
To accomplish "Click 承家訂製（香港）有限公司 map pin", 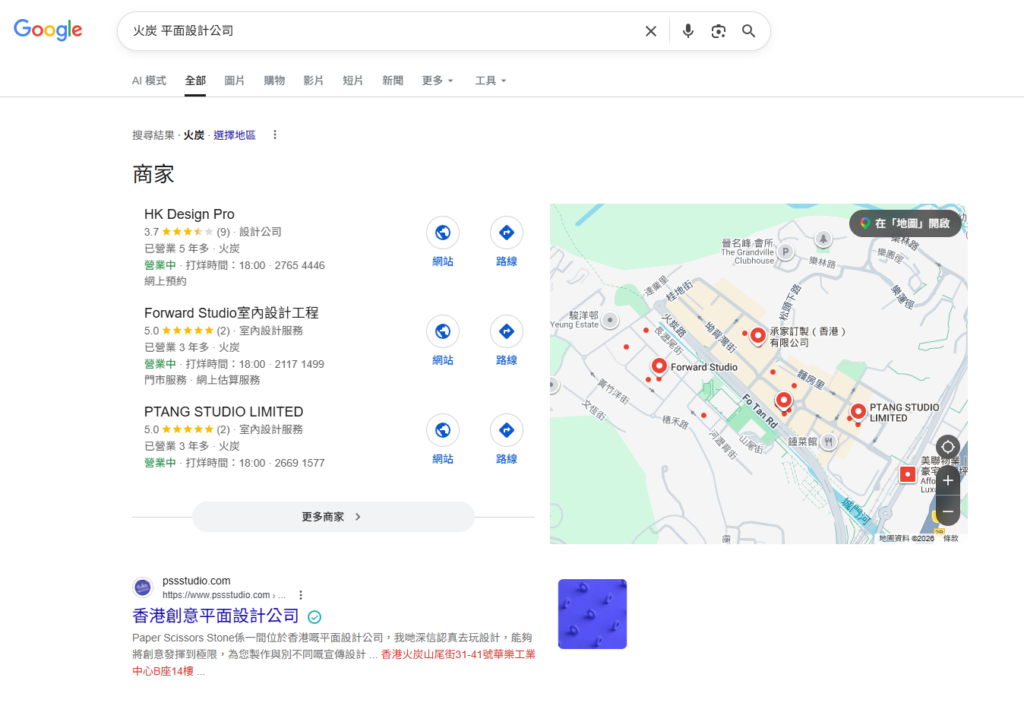I will pyautogui.click(x=758, y=336).
